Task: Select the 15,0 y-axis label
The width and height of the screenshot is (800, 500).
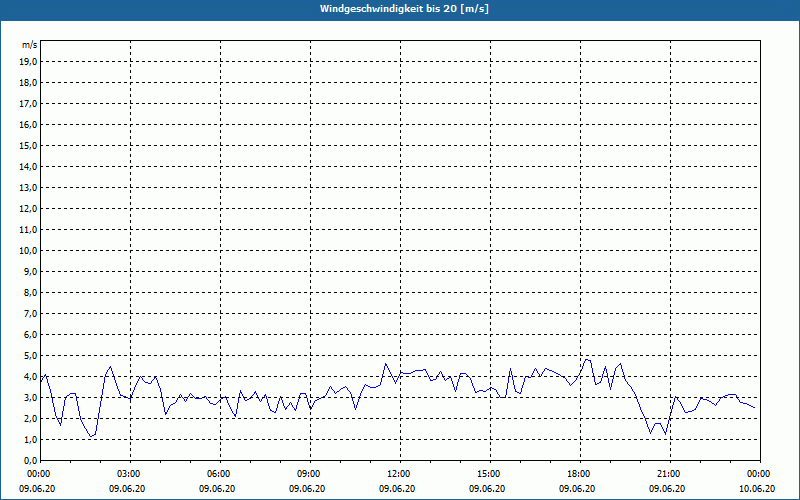Action: click(28, 145)
